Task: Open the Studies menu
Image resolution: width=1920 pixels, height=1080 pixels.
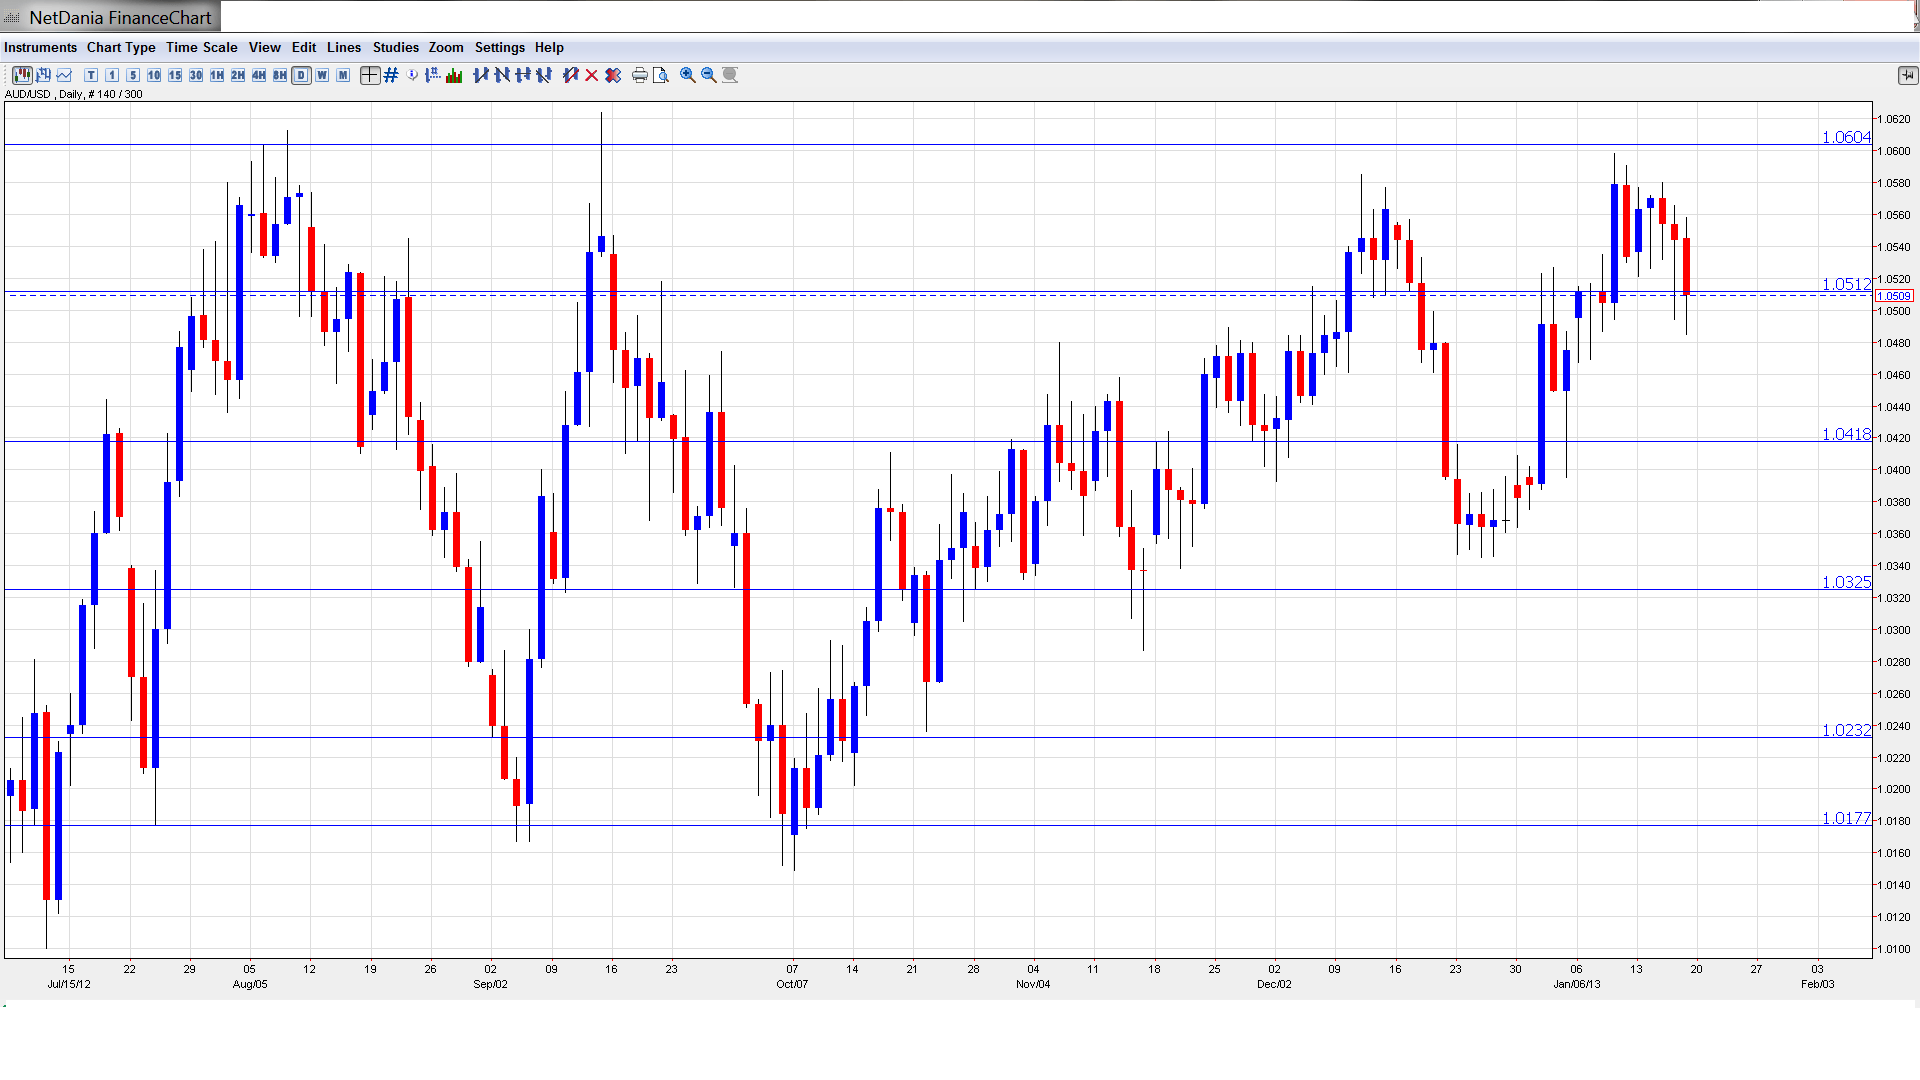Action: pyautogui.click(x=395, y=47)
